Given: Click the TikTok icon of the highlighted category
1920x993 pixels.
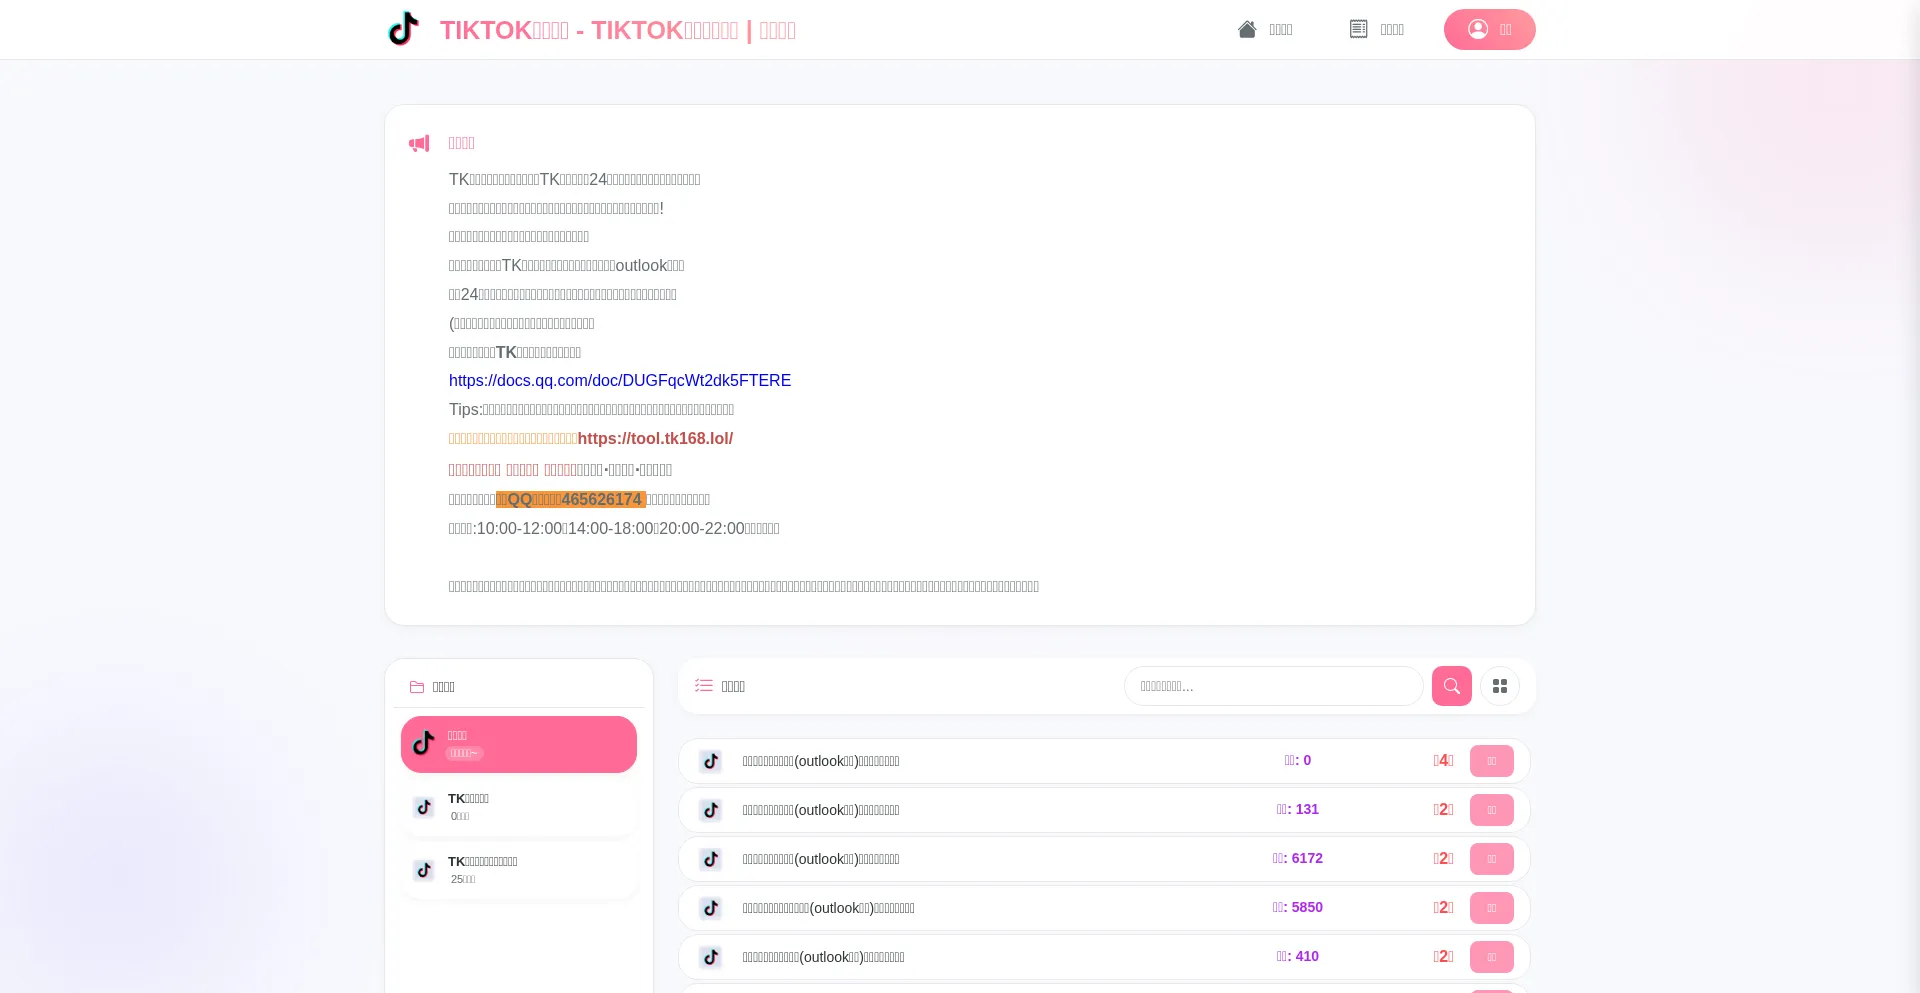Looking at the screenshot, I should click(x=424, y=744).
